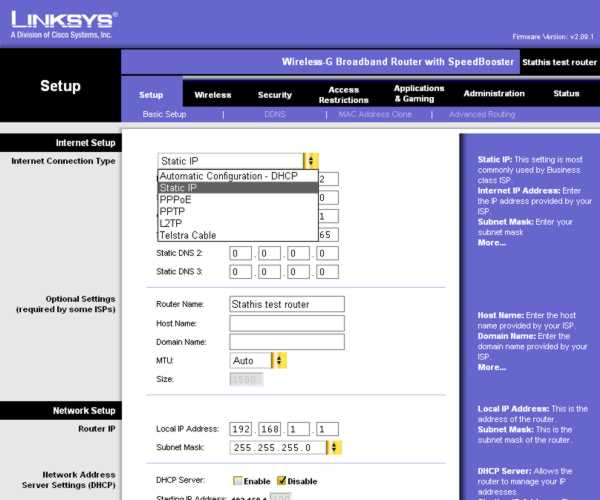
Task: Click the disabled MTU Size field
Action: click(246, 379)
